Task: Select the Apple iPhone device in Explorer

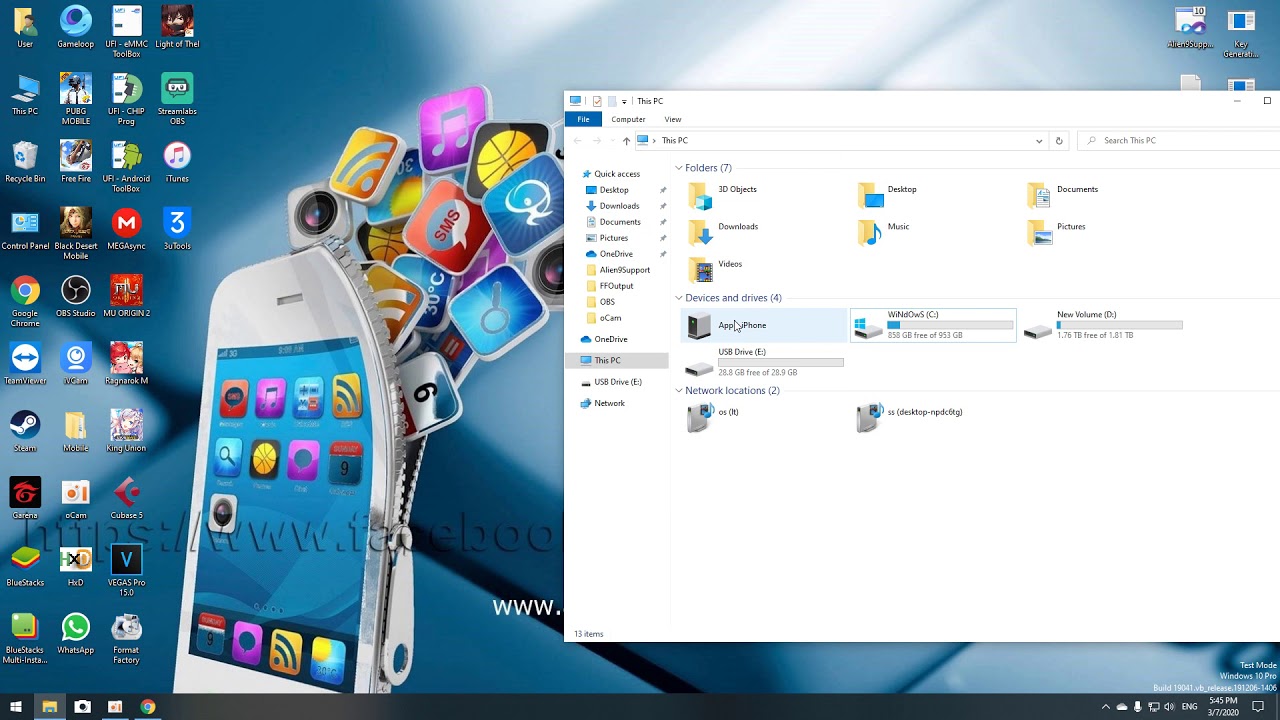Action: click(764, 325)
